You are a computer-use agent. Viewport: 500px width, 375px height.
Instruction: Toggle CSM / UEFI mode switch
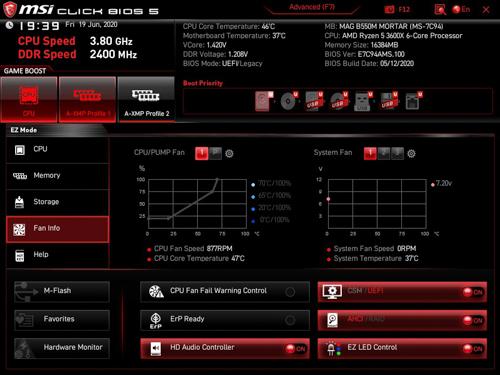[473, 292]
